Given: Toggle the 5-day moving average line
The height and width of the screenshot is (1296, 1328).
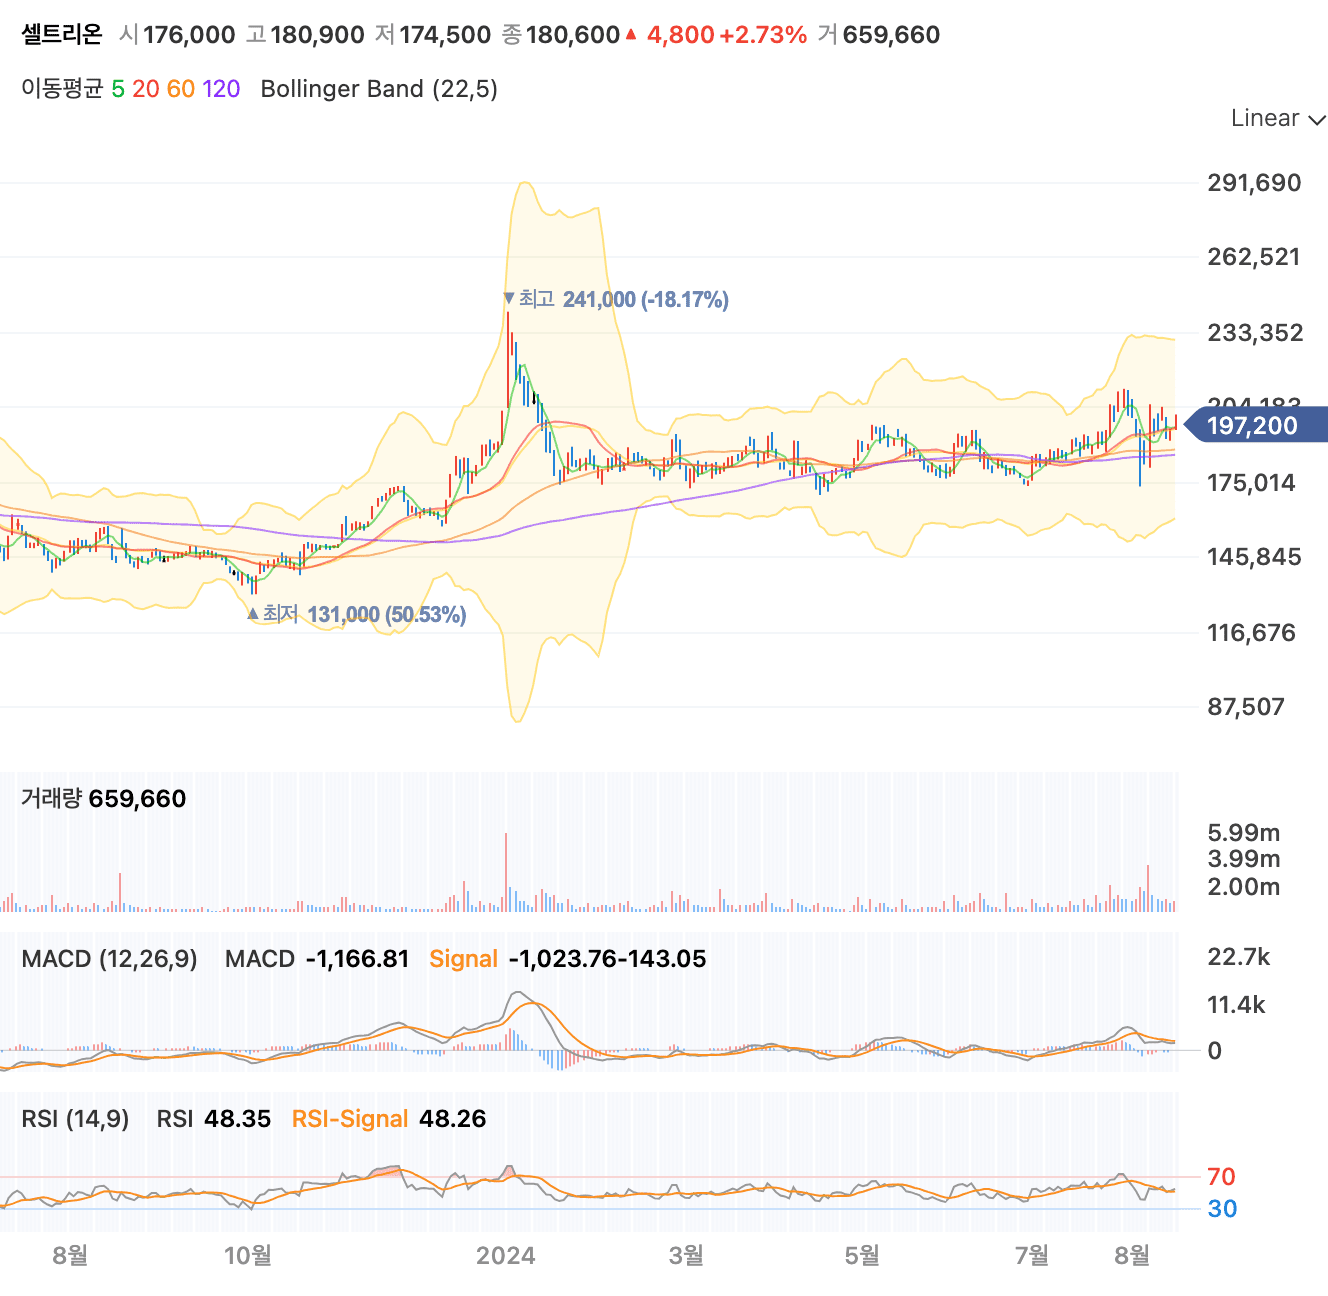Looking at the screenshot, I should (x=117, y=89).
